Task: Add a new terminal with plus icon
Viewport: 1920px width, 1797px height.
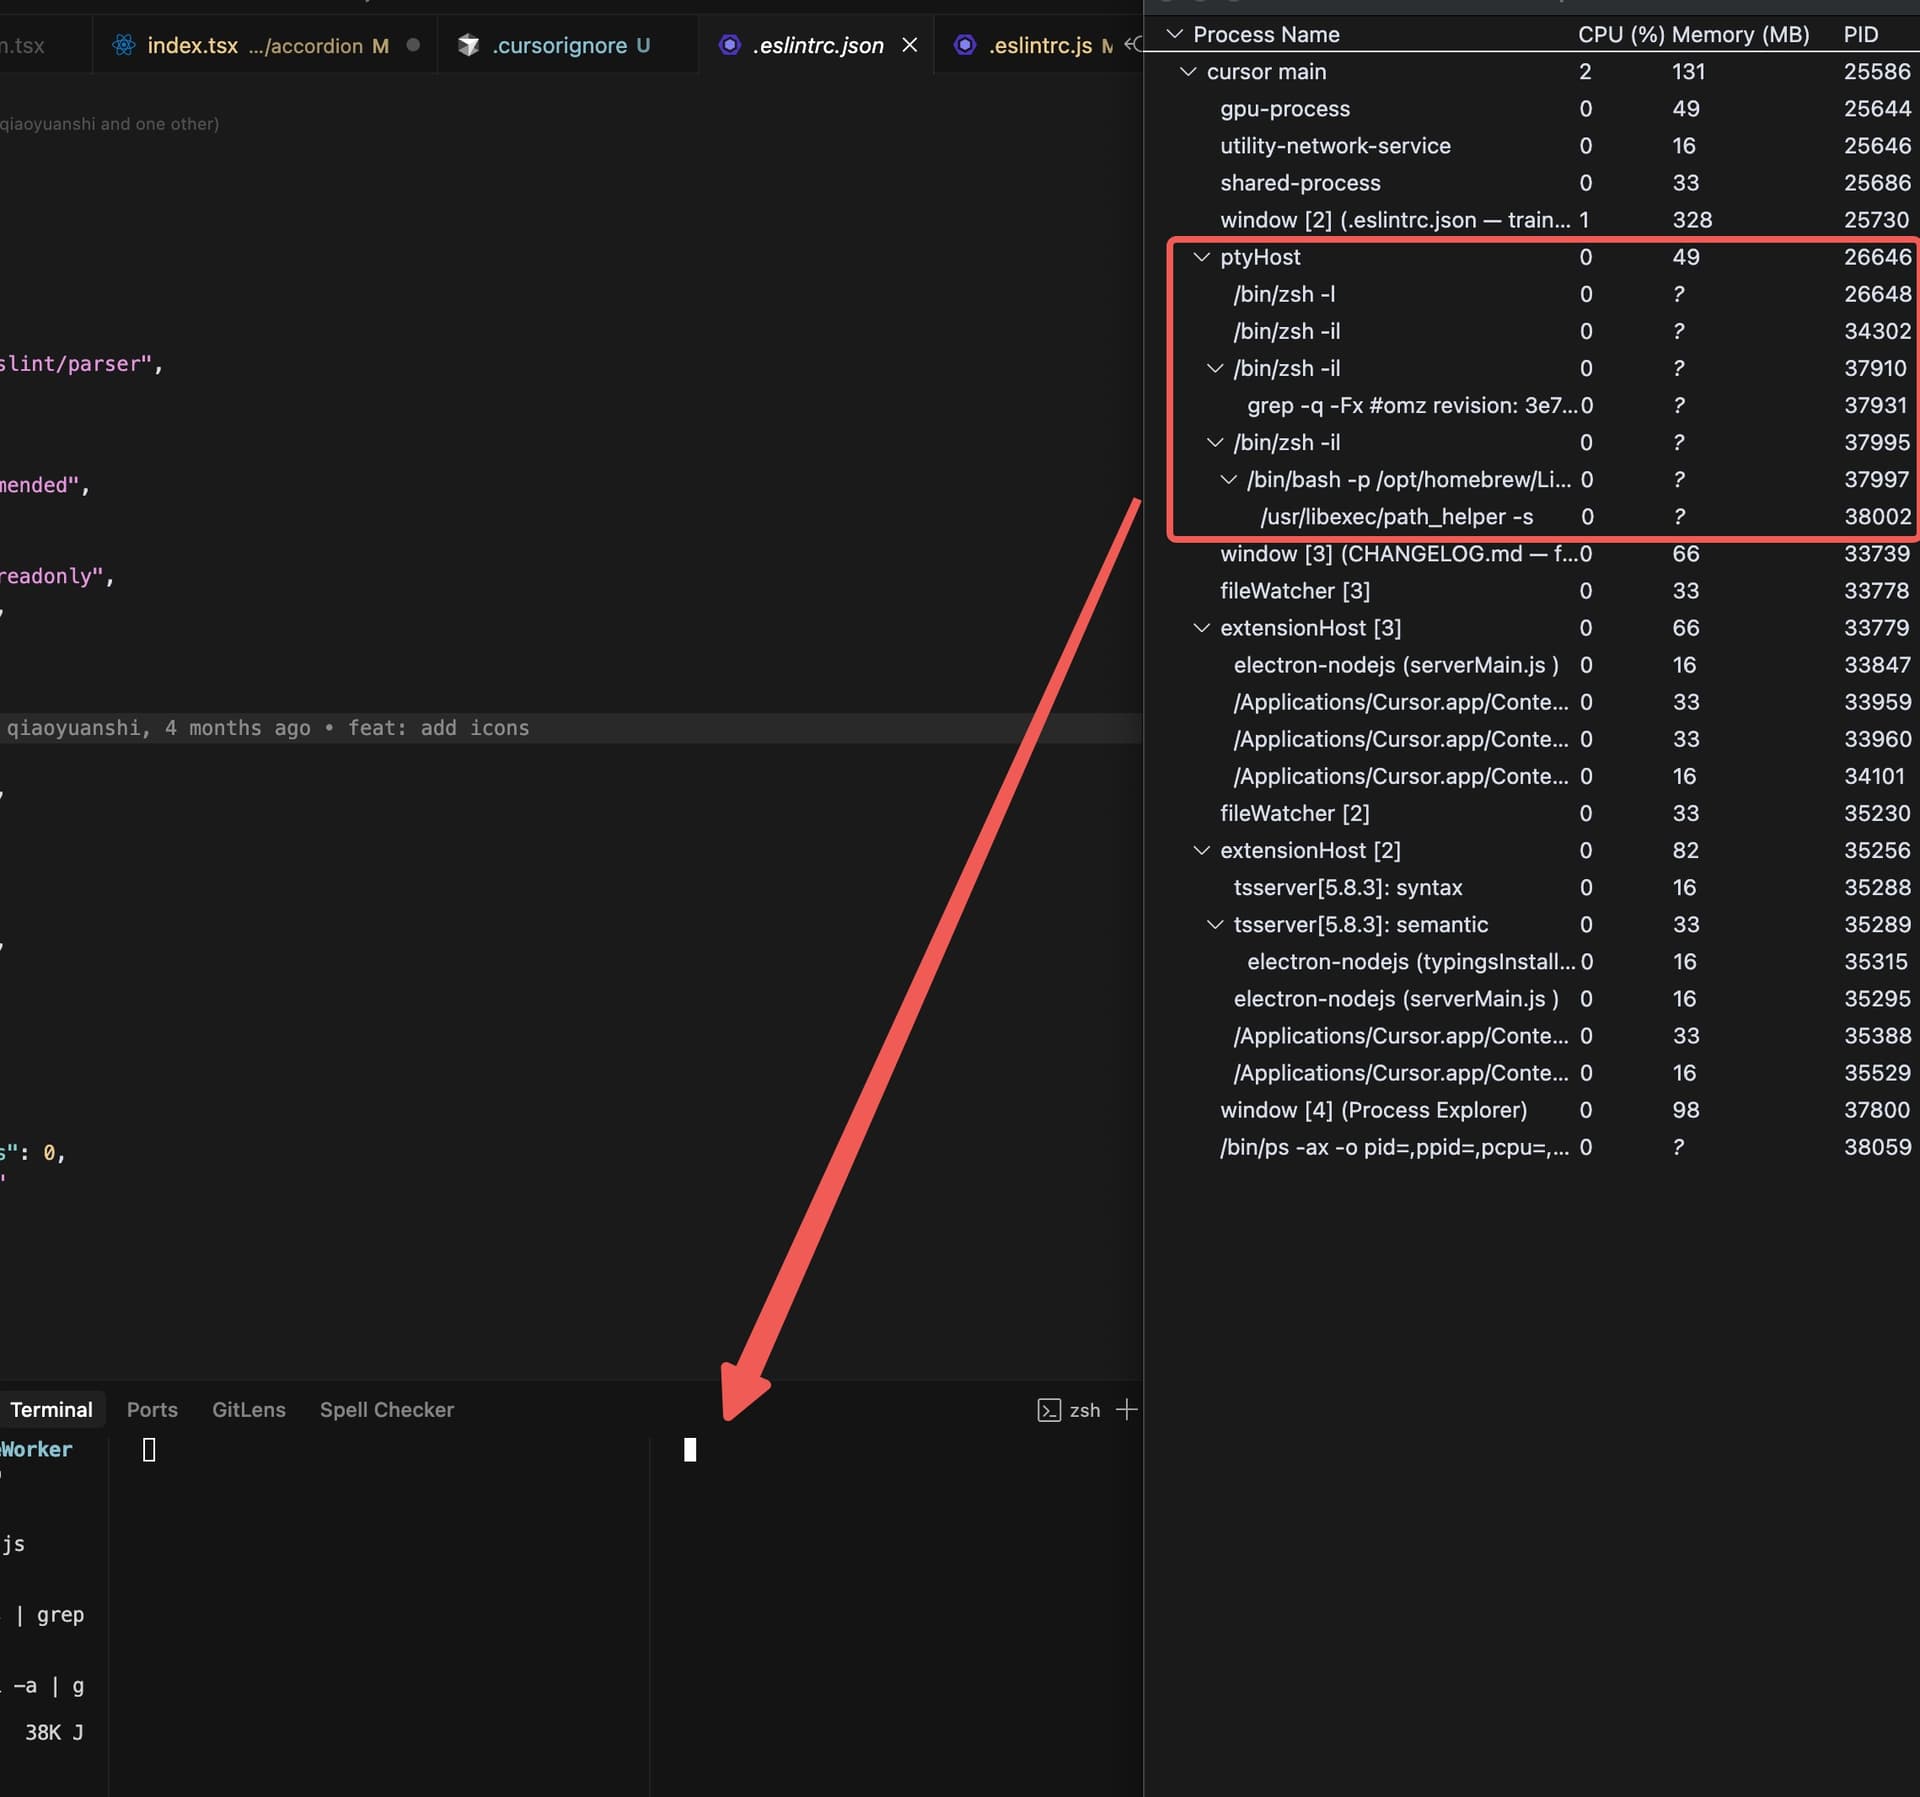Action: 1126,1409
